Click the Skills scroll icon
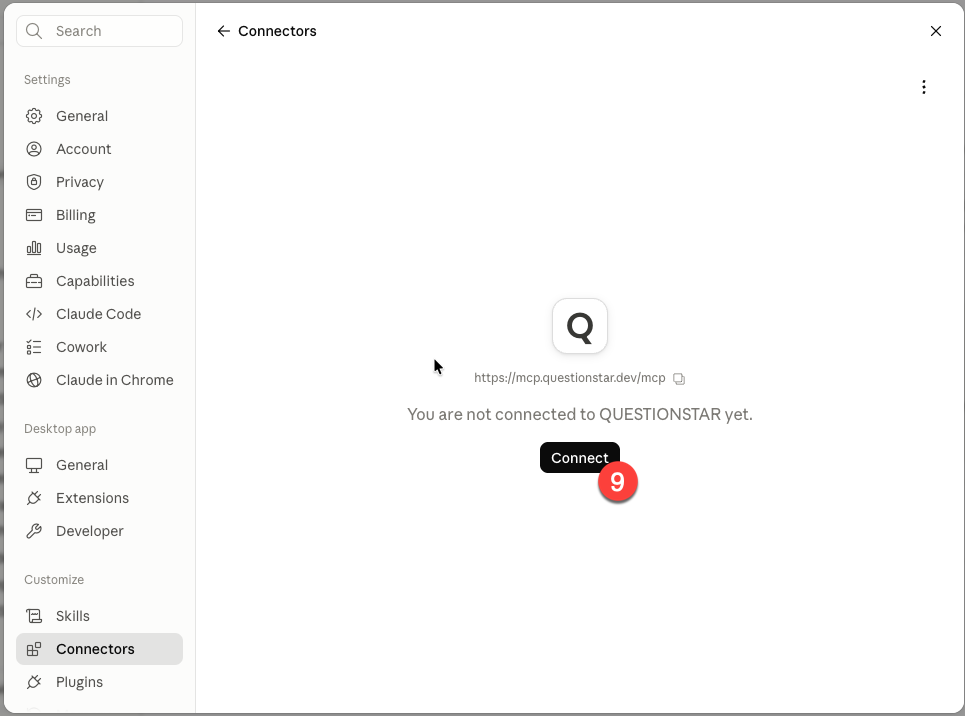This screenshot has height=716, width=965. click(34, 616)
